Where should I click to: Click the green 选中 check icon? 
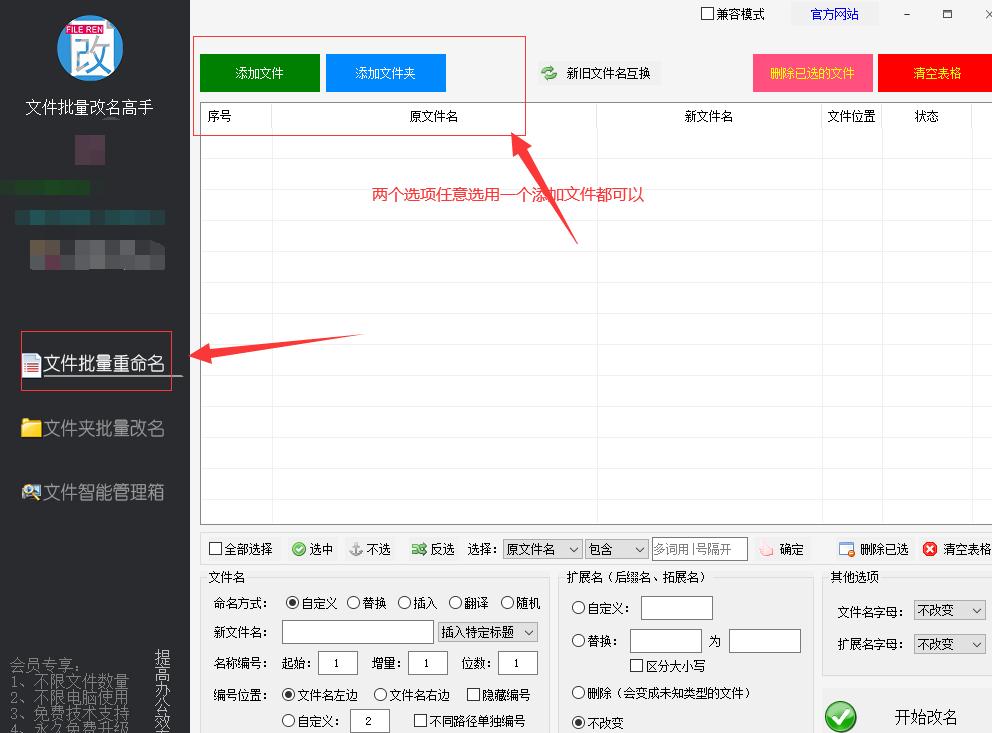coord(299,548)
